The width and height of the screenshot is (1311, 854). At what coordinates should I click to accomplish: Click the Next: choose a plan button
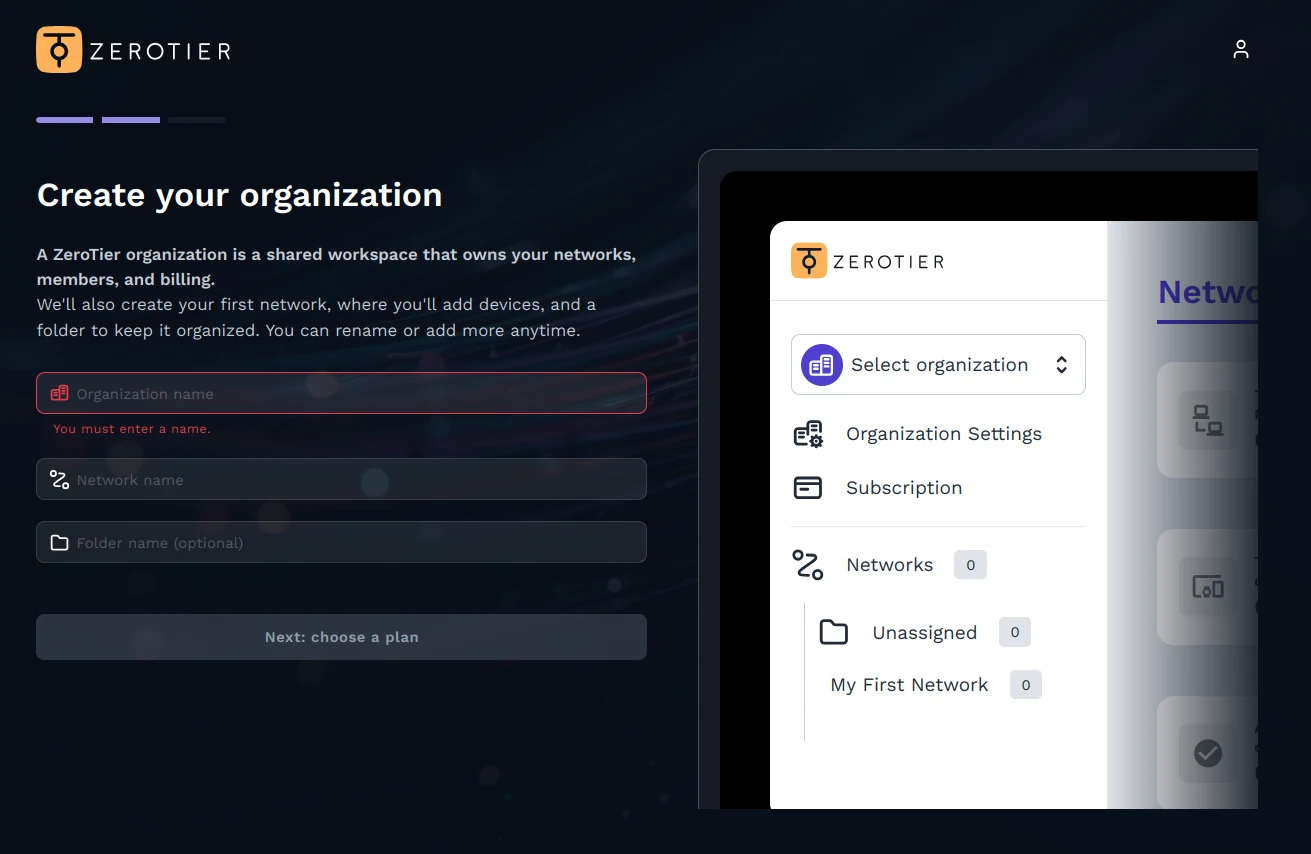[x=341, y=637]
